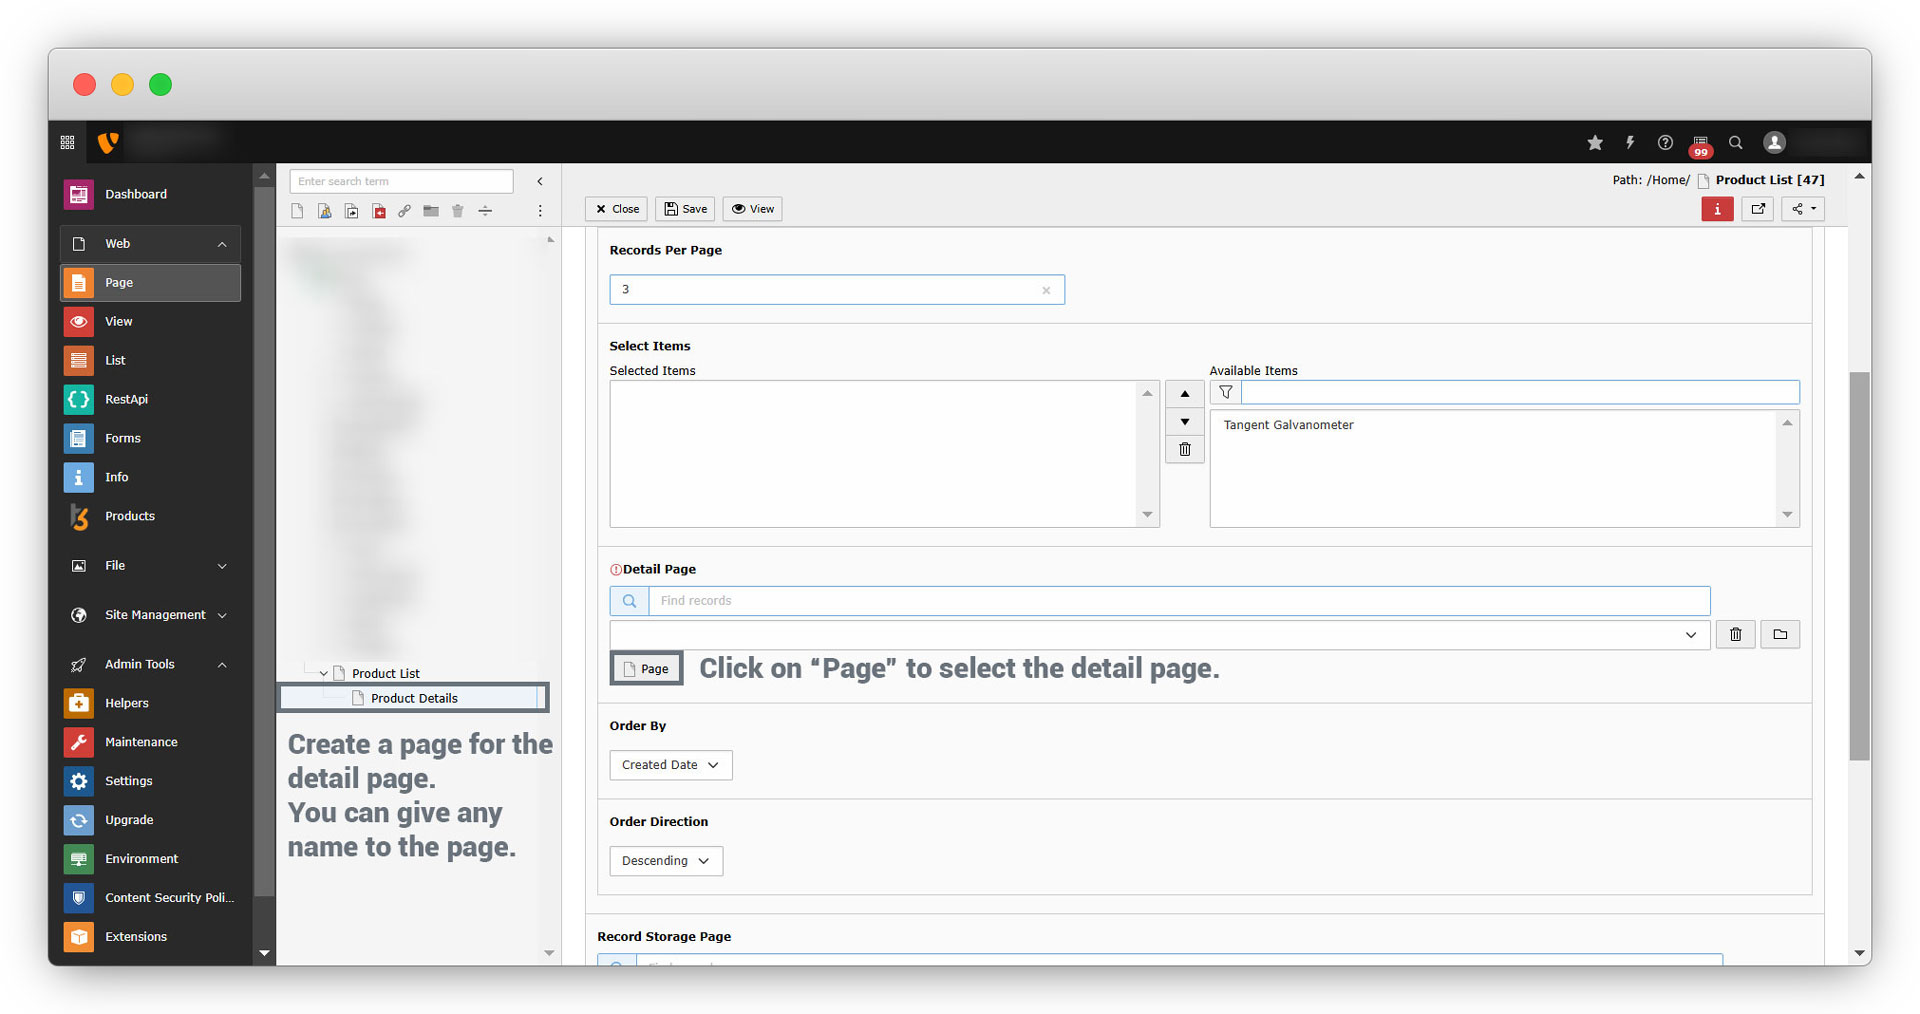Click the red information button

pos(1717,209)
